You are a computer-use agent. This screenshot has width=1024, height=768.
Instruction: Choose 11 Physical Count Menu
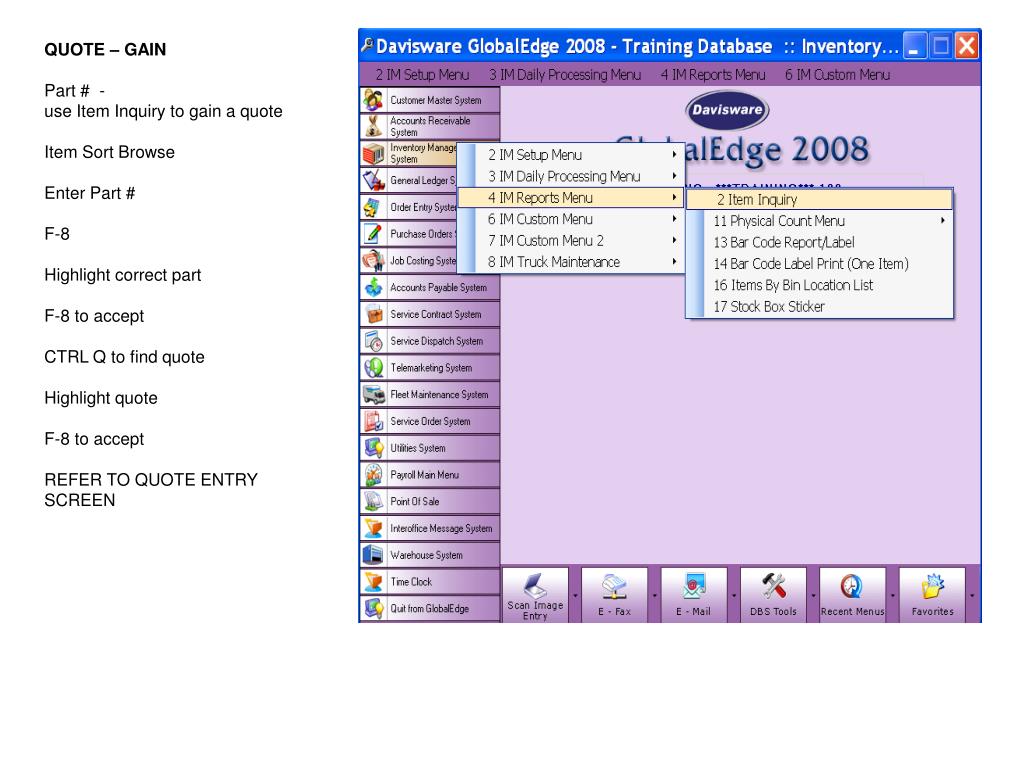[x=820, y=221]
